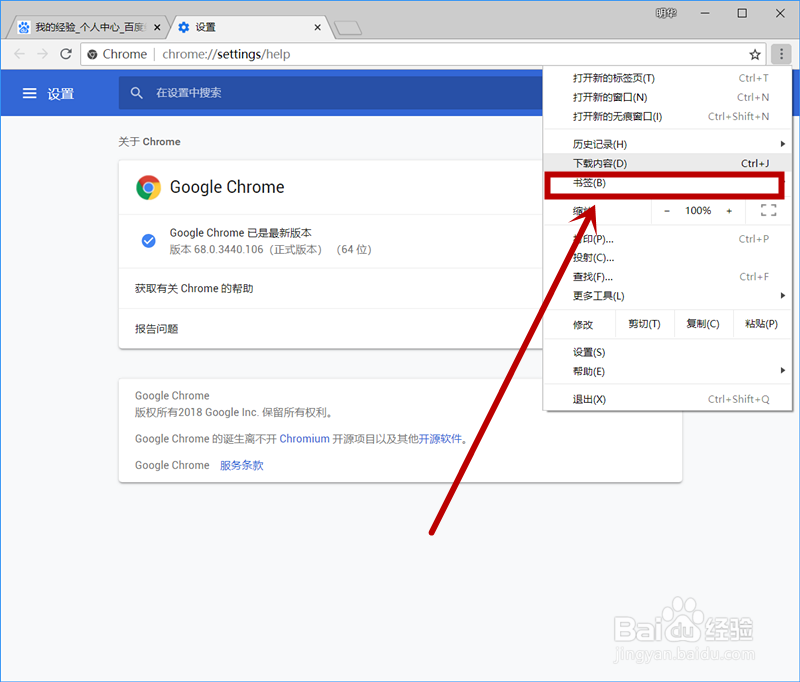Open the 服务条款 link

[241, 464]
